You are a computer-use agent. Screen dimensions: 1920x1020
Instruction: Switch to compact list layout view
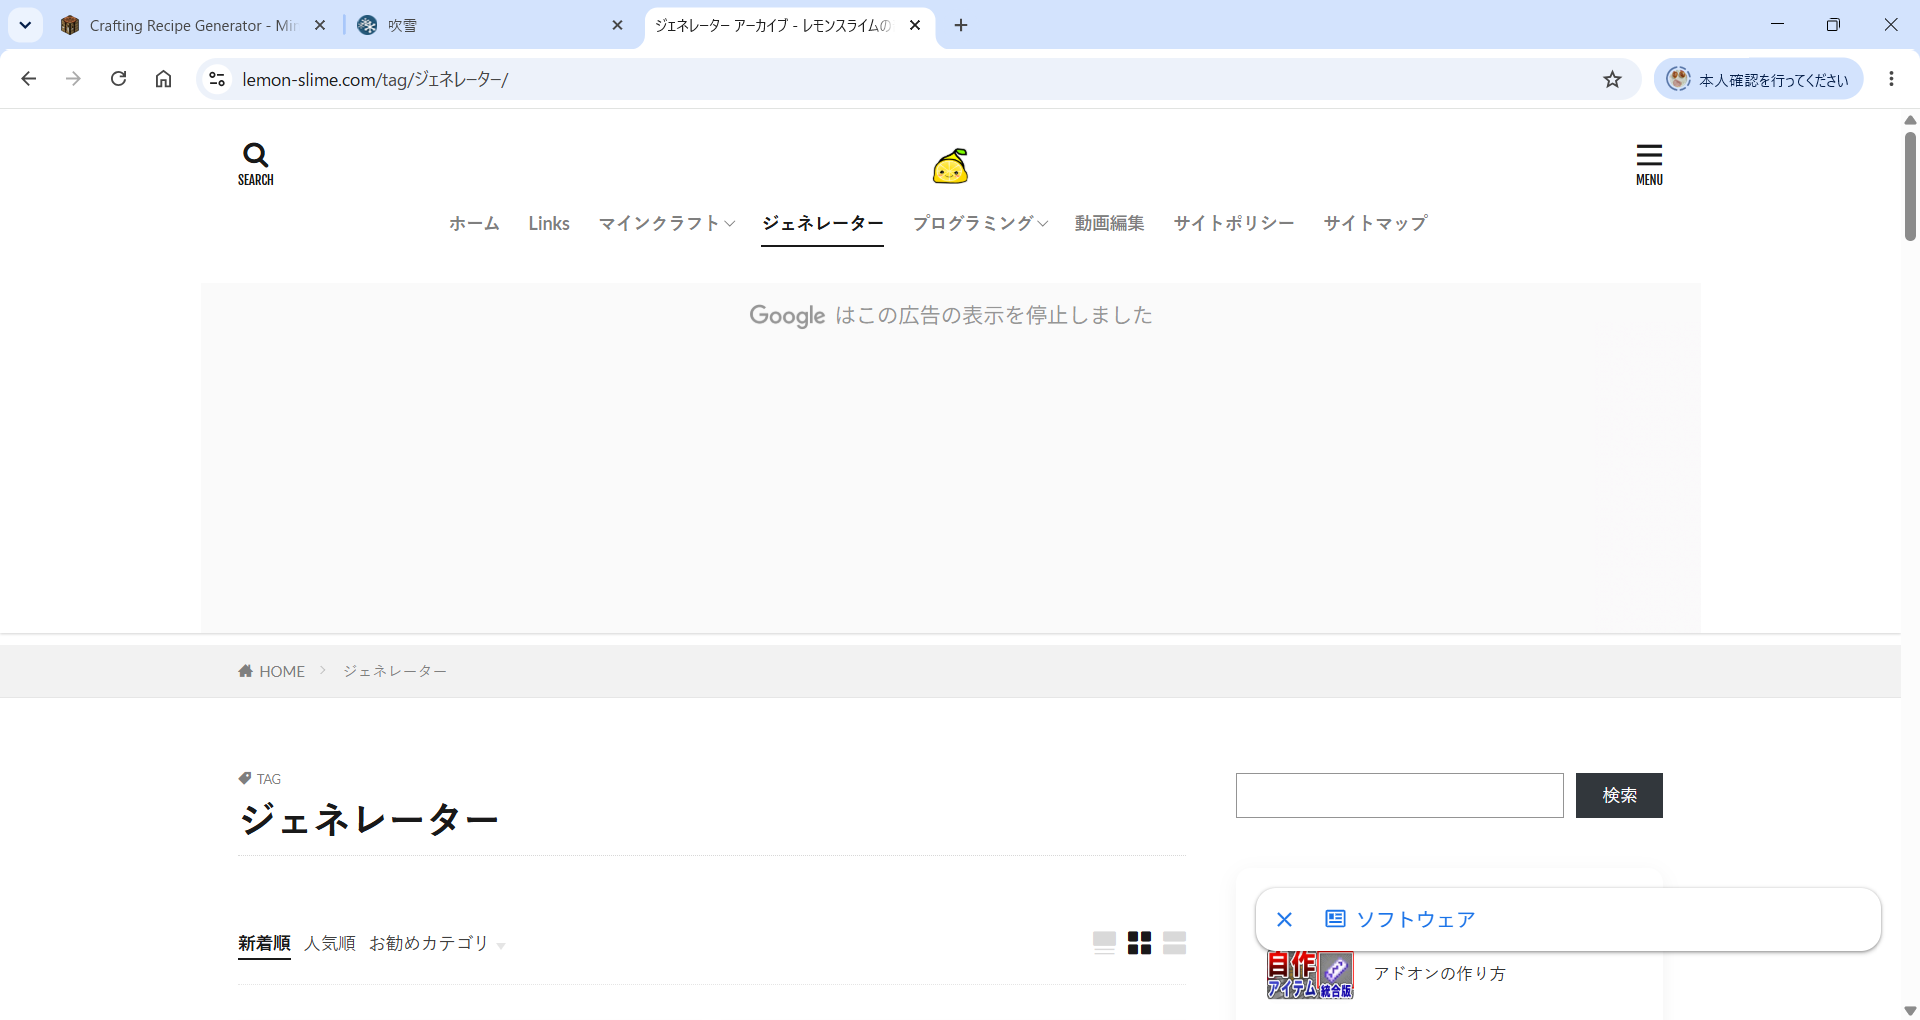pyautogui.click(x=1175, y=943)
